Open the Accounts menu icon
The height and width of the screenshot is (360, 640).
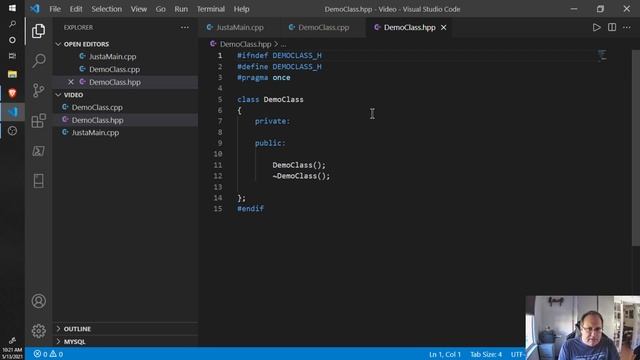tap(38, 301)
